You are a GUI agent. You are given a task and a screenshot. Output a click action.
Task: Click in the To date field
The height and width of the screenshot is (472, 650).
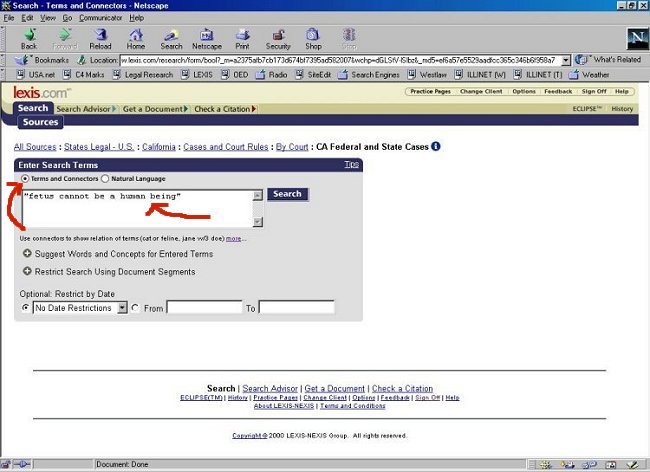[297, 307]
